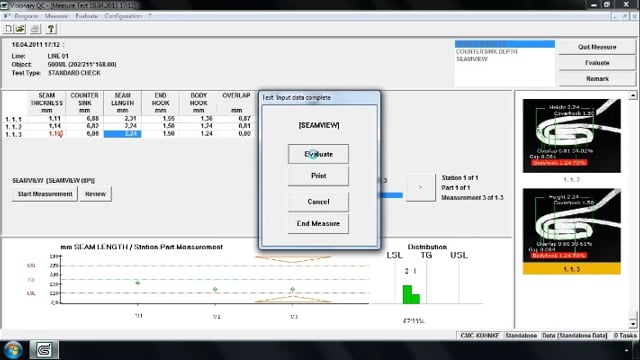Select body hook value 1,36 in row 1.1.1
This screenshot has height=360, width=640.
207,119
